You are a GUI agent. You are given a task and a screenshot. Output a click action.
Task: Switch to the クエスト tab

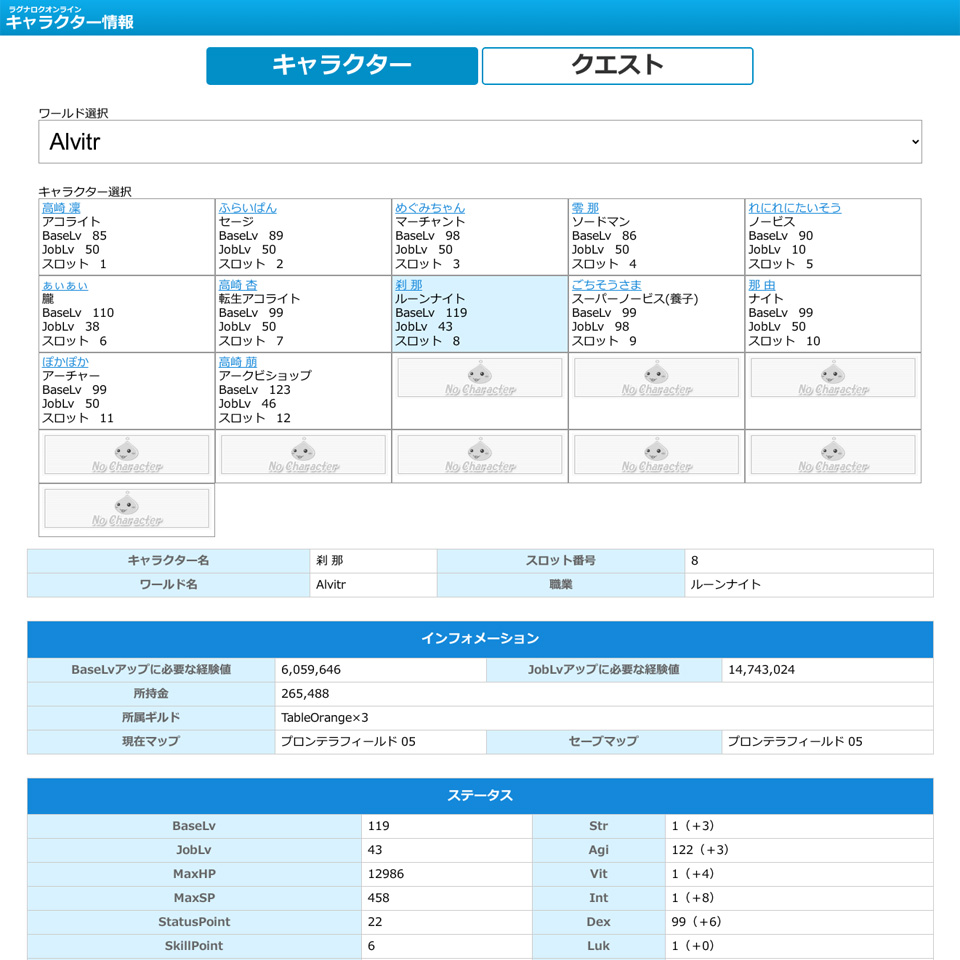tap(617, 66)
